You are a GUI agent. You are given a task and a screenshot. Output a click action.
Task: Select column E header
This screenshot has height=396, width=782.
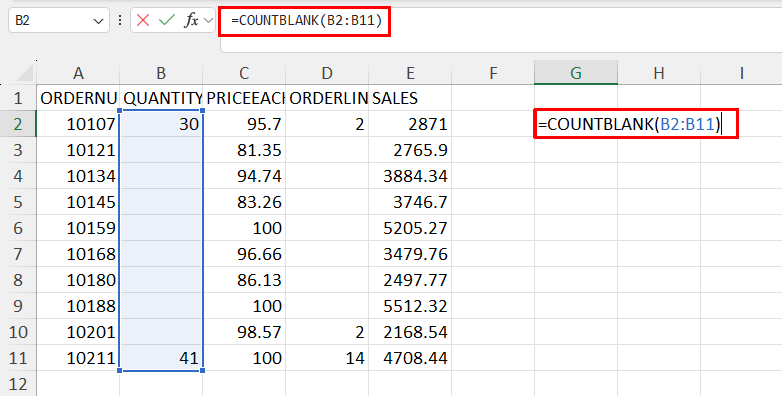click(x=410, y=73)
